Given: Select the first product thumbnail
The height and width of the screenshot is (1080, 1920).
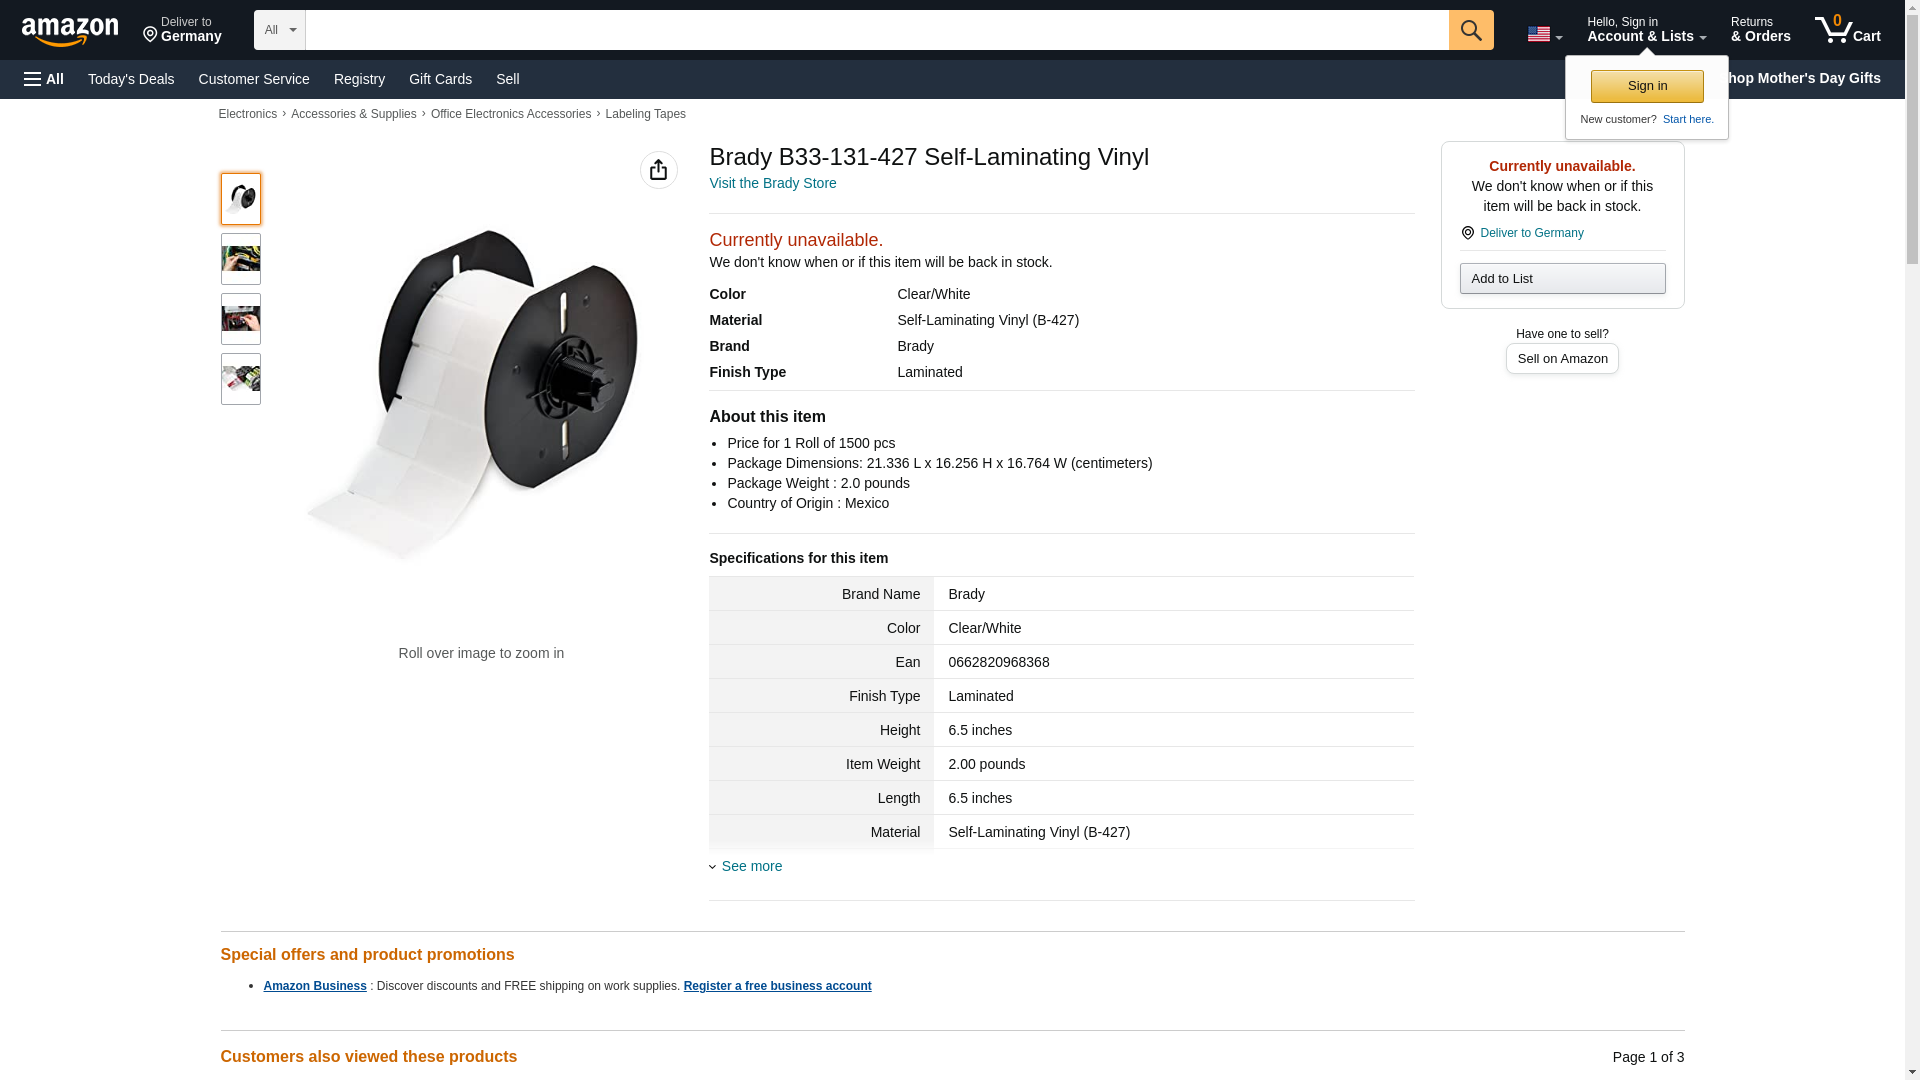Looking at the screenshot, I should pos(240,199).
